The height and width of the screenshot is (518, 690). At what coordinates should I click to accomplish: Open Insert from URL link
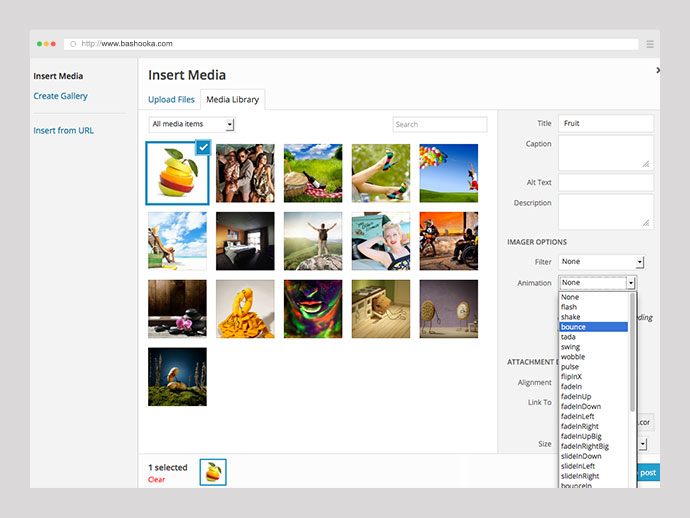pyautogui.click(x=63, y=131)
